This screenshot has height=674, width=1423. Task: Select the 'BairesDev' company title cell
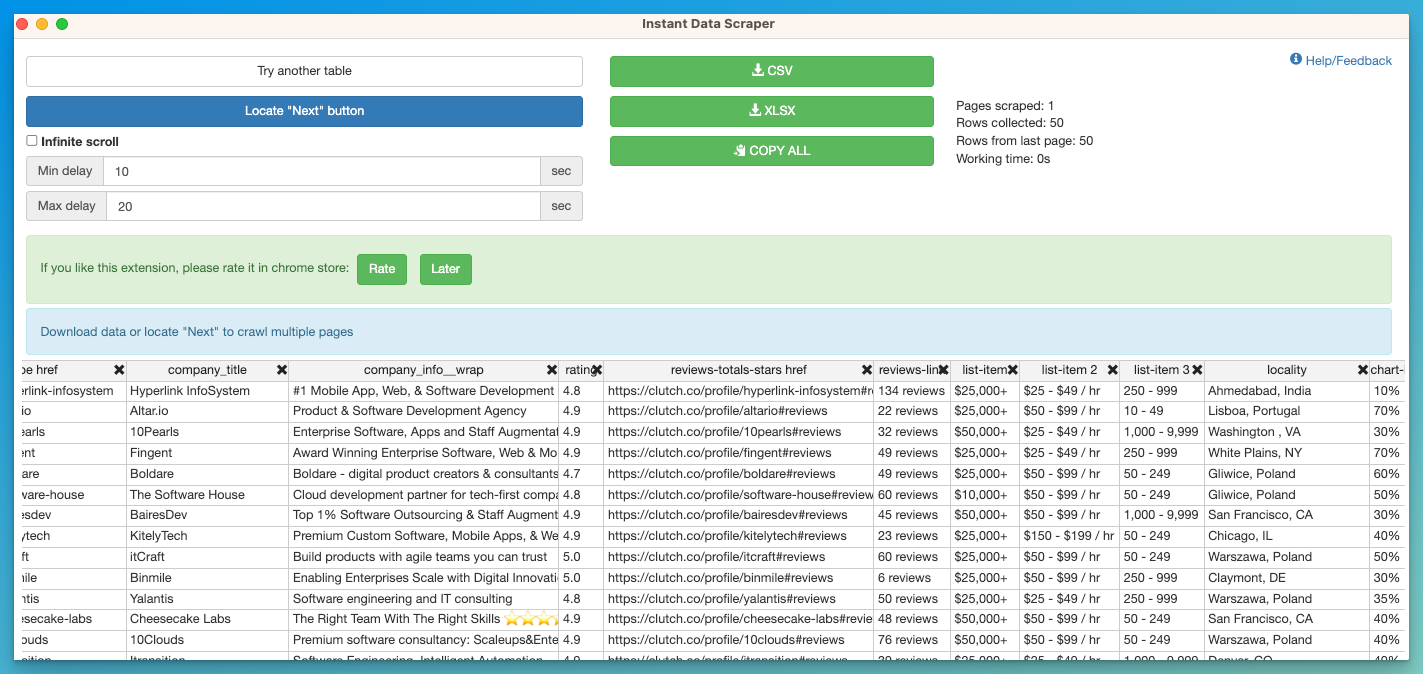click(x=207, y=515)
